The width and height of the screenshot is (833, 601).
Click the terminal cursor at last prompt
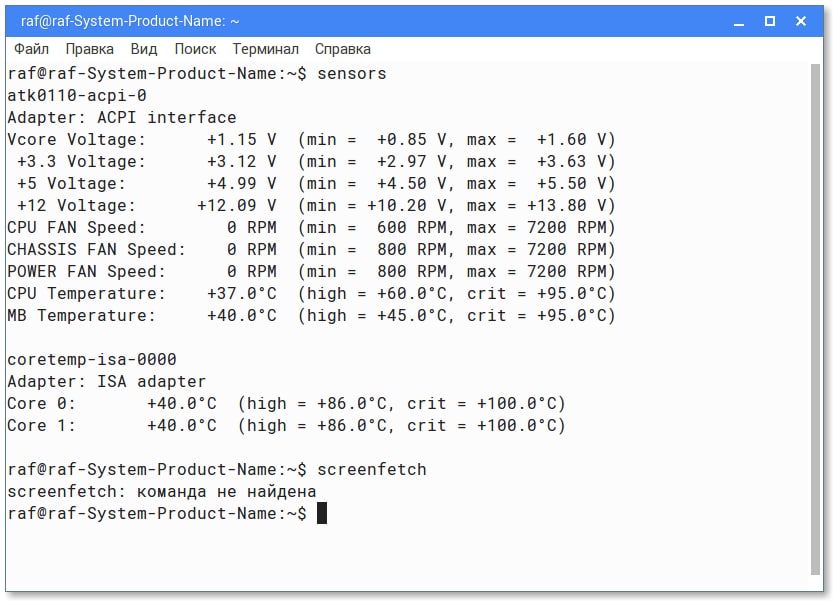322,514
